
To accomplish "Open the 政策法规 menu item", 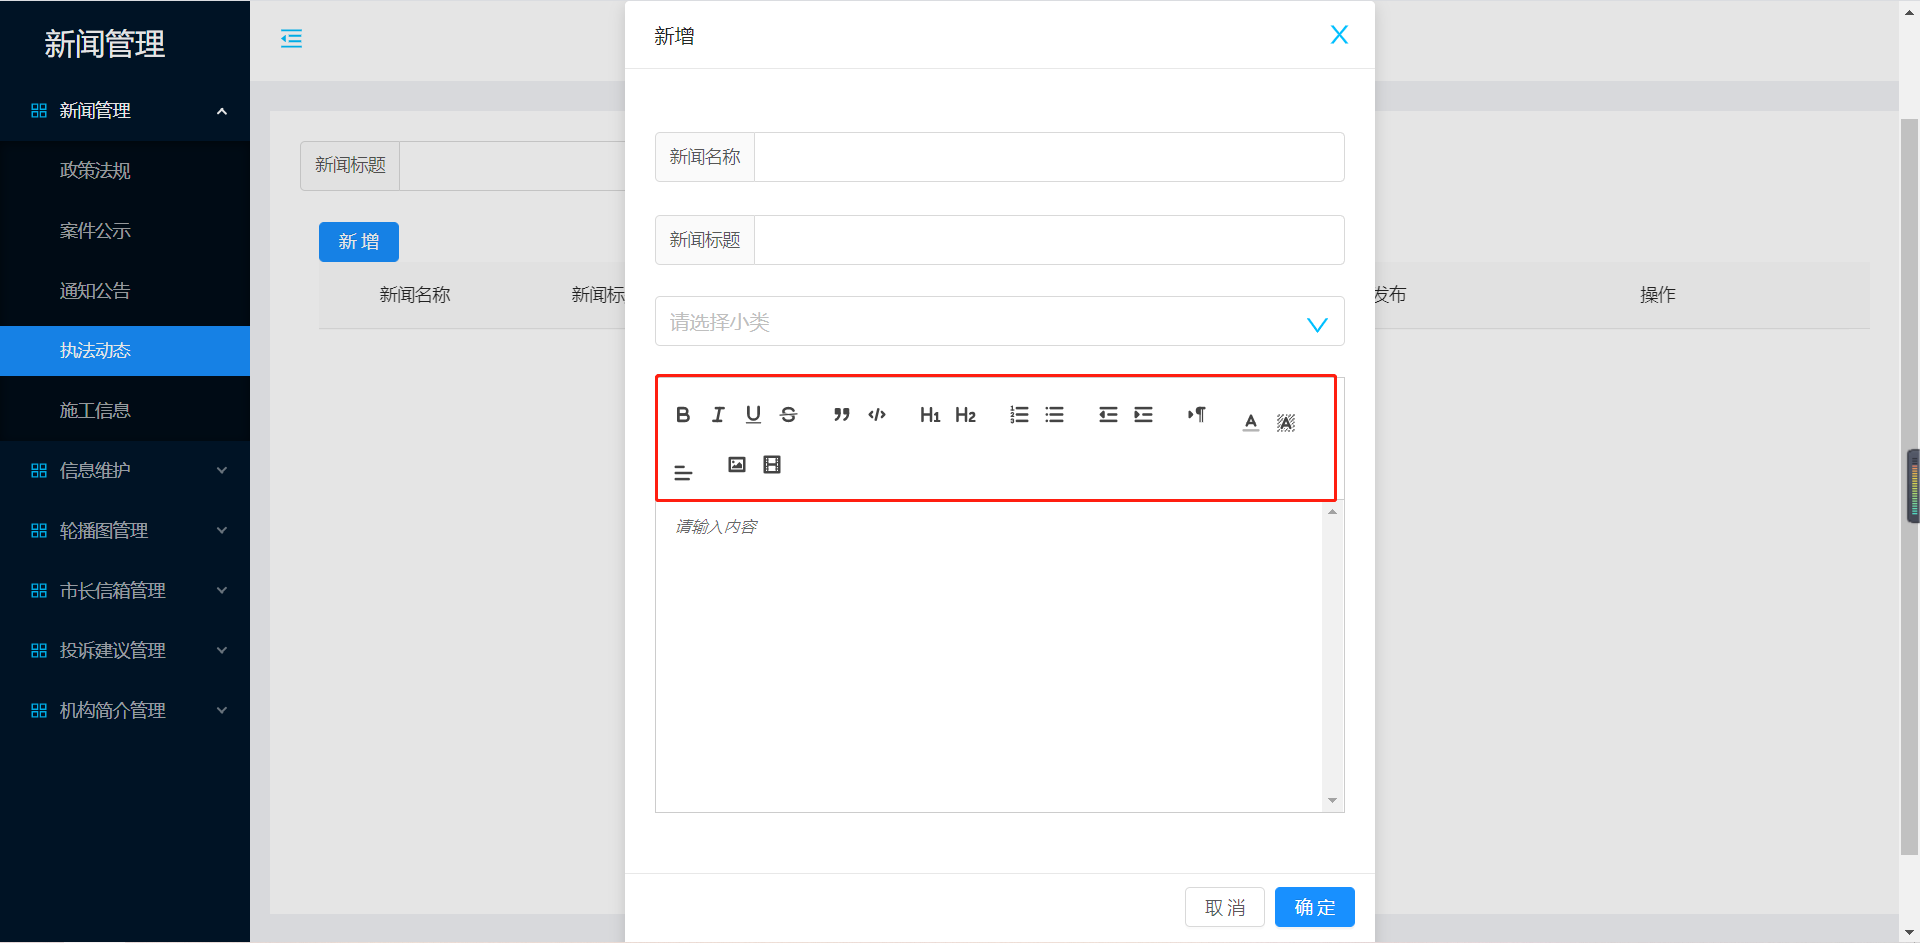I will (125, 171).
